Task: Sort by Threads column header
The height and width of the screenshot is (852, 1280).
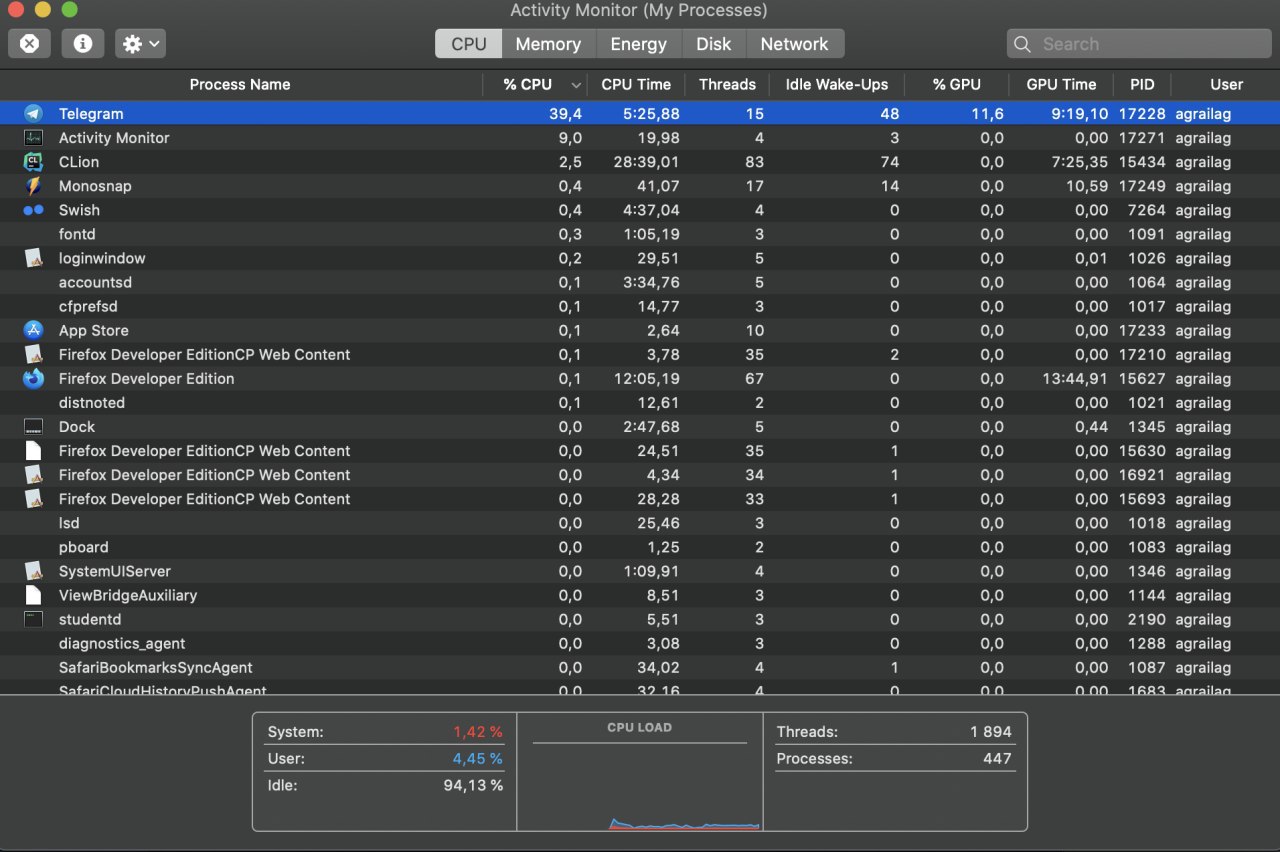Action: 727,85
